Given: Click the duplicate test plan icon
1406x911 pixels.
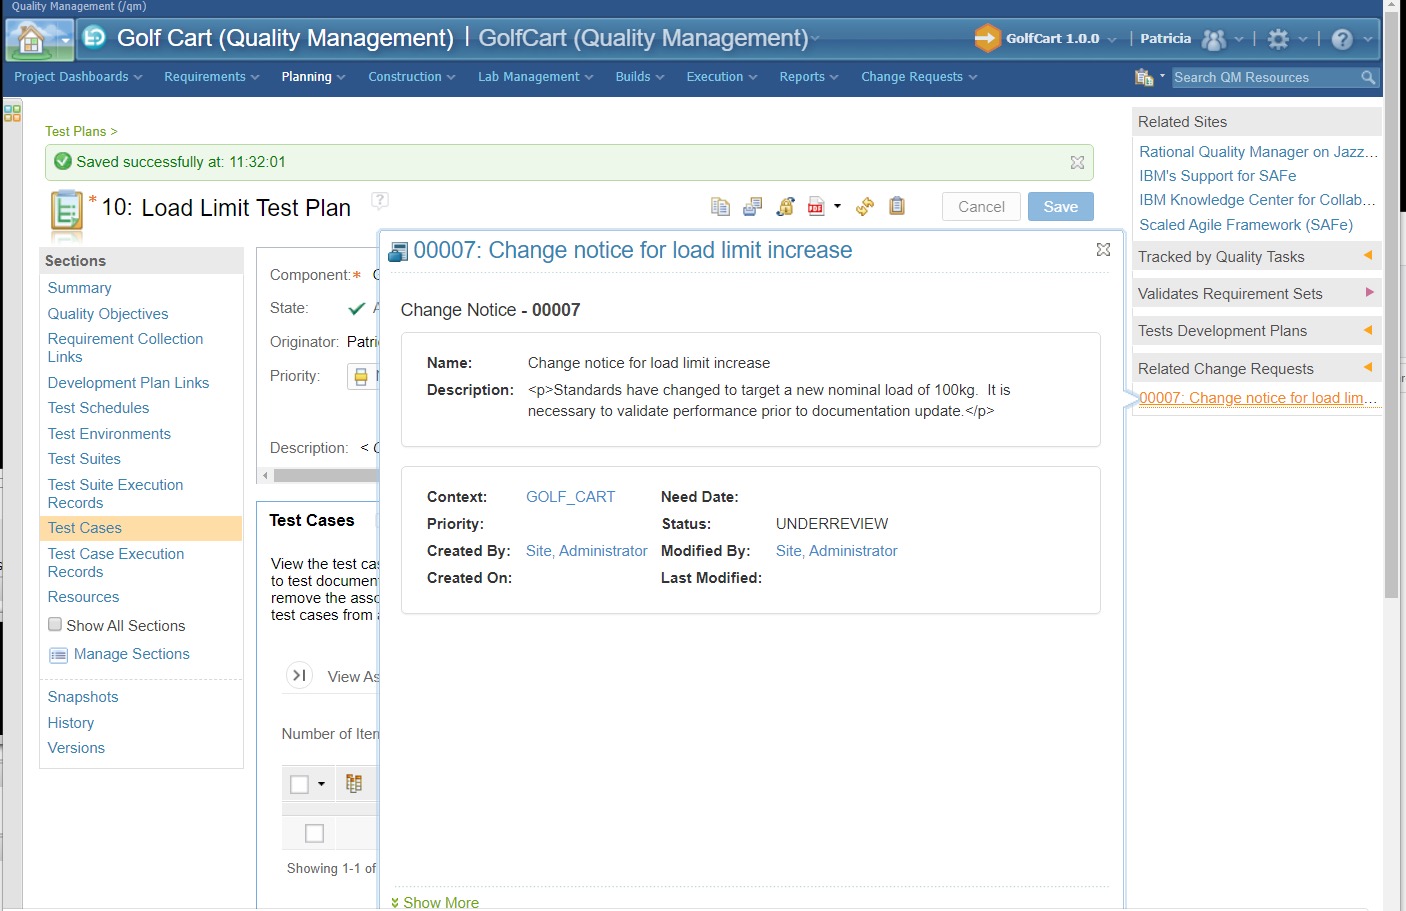Looking at the screenshot, I should (720, 206).
